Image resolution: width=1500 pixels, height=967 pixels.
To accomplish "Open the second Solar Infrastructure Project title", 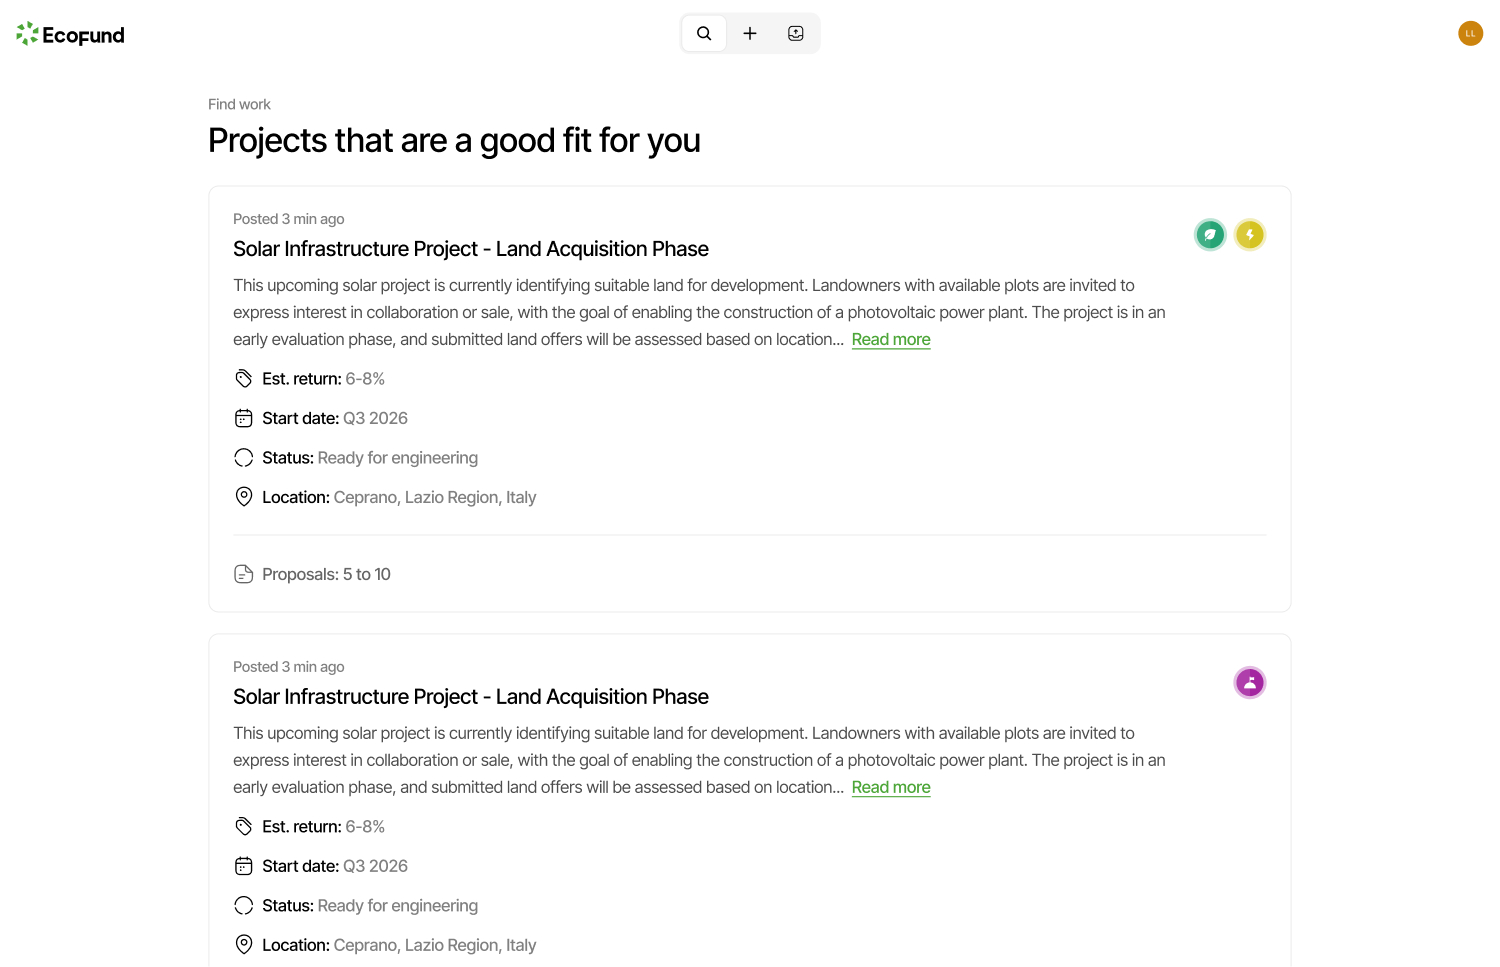I will pyautogui.click(x=471, y=697).
